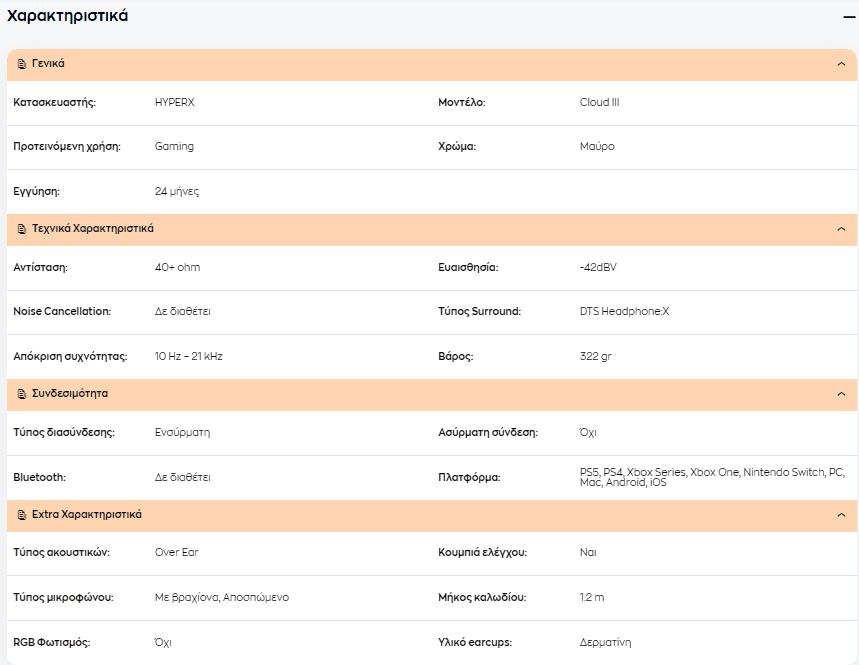Select the Γενικά section header
The width and height of the screenshot is (859, 665).
click(48, 64)
